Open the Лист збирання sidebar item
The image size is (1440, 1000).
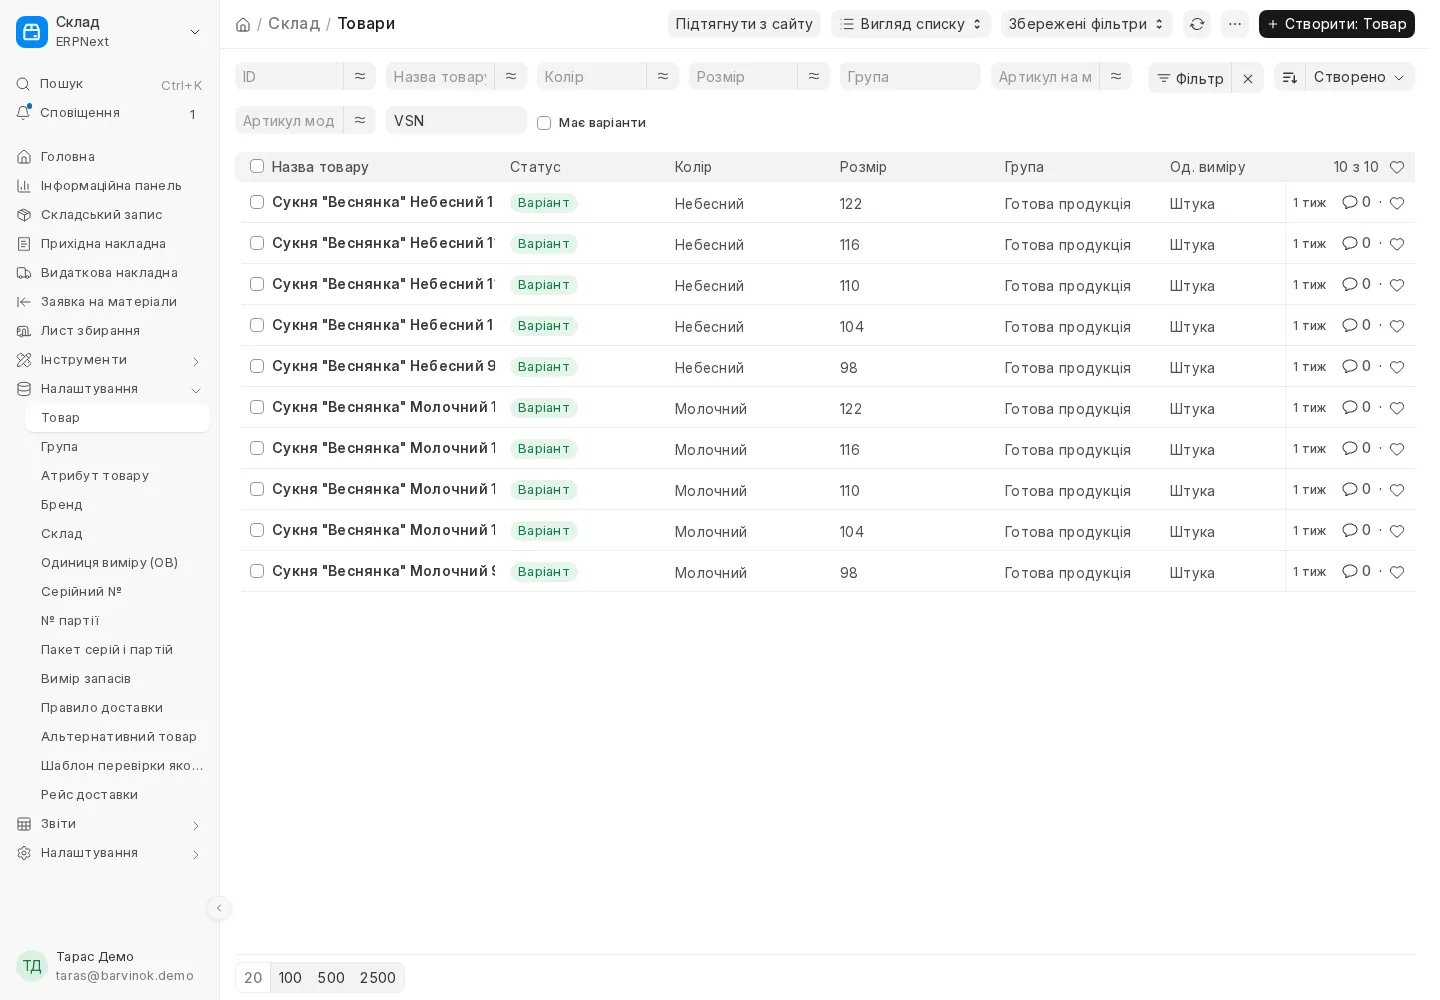click(109, 331)
